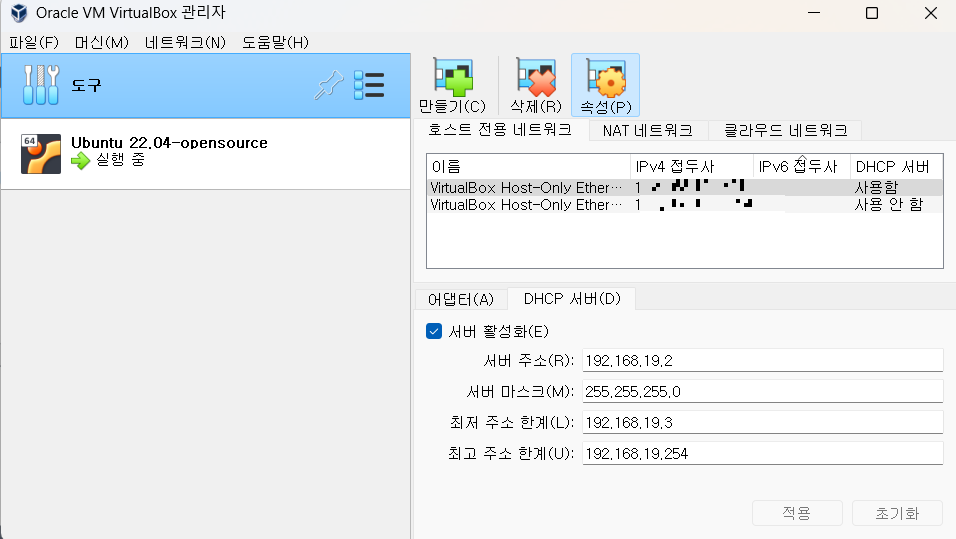
Task: Select the Ubuntu 22.04-opensource VM entry
Action: 205,154
